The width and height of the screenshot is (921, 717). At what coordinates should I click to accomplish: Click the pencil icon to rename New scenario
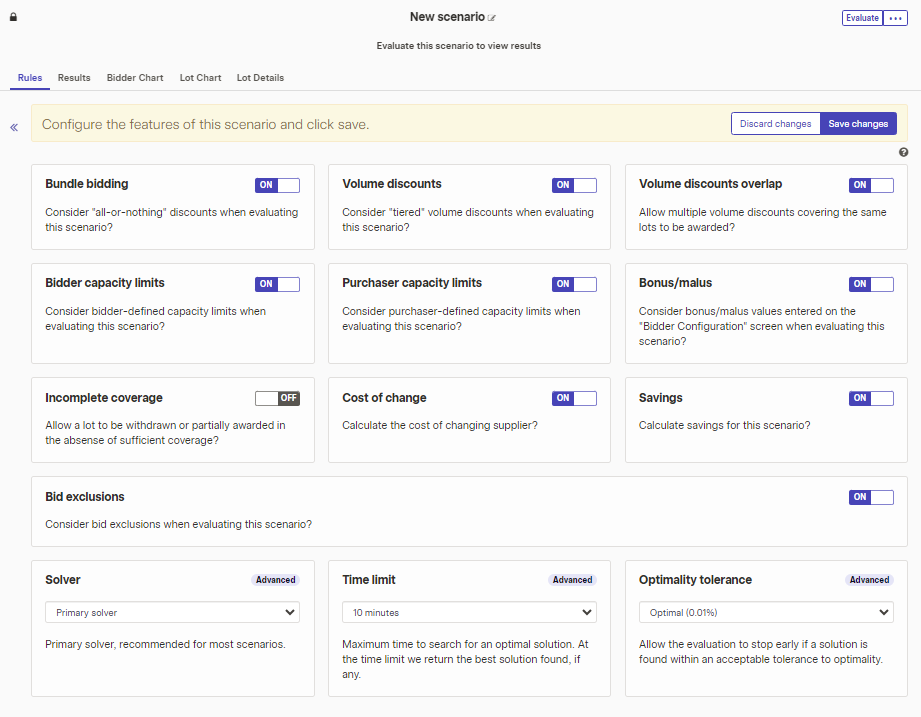[492, 17]
